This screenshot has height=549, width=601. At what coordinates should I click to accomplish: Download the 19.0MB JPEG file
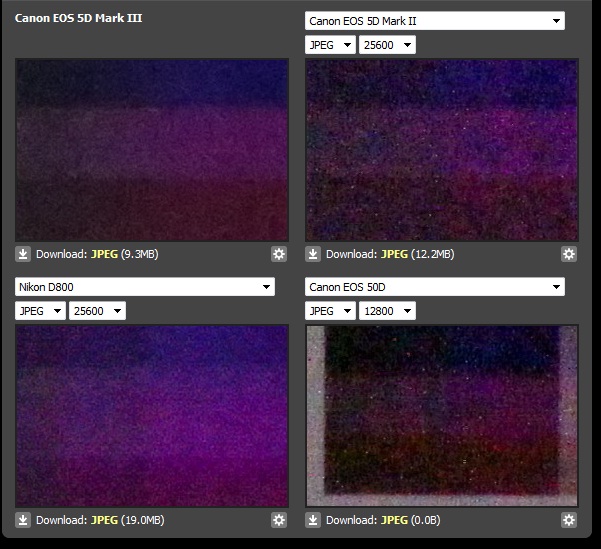104,520
